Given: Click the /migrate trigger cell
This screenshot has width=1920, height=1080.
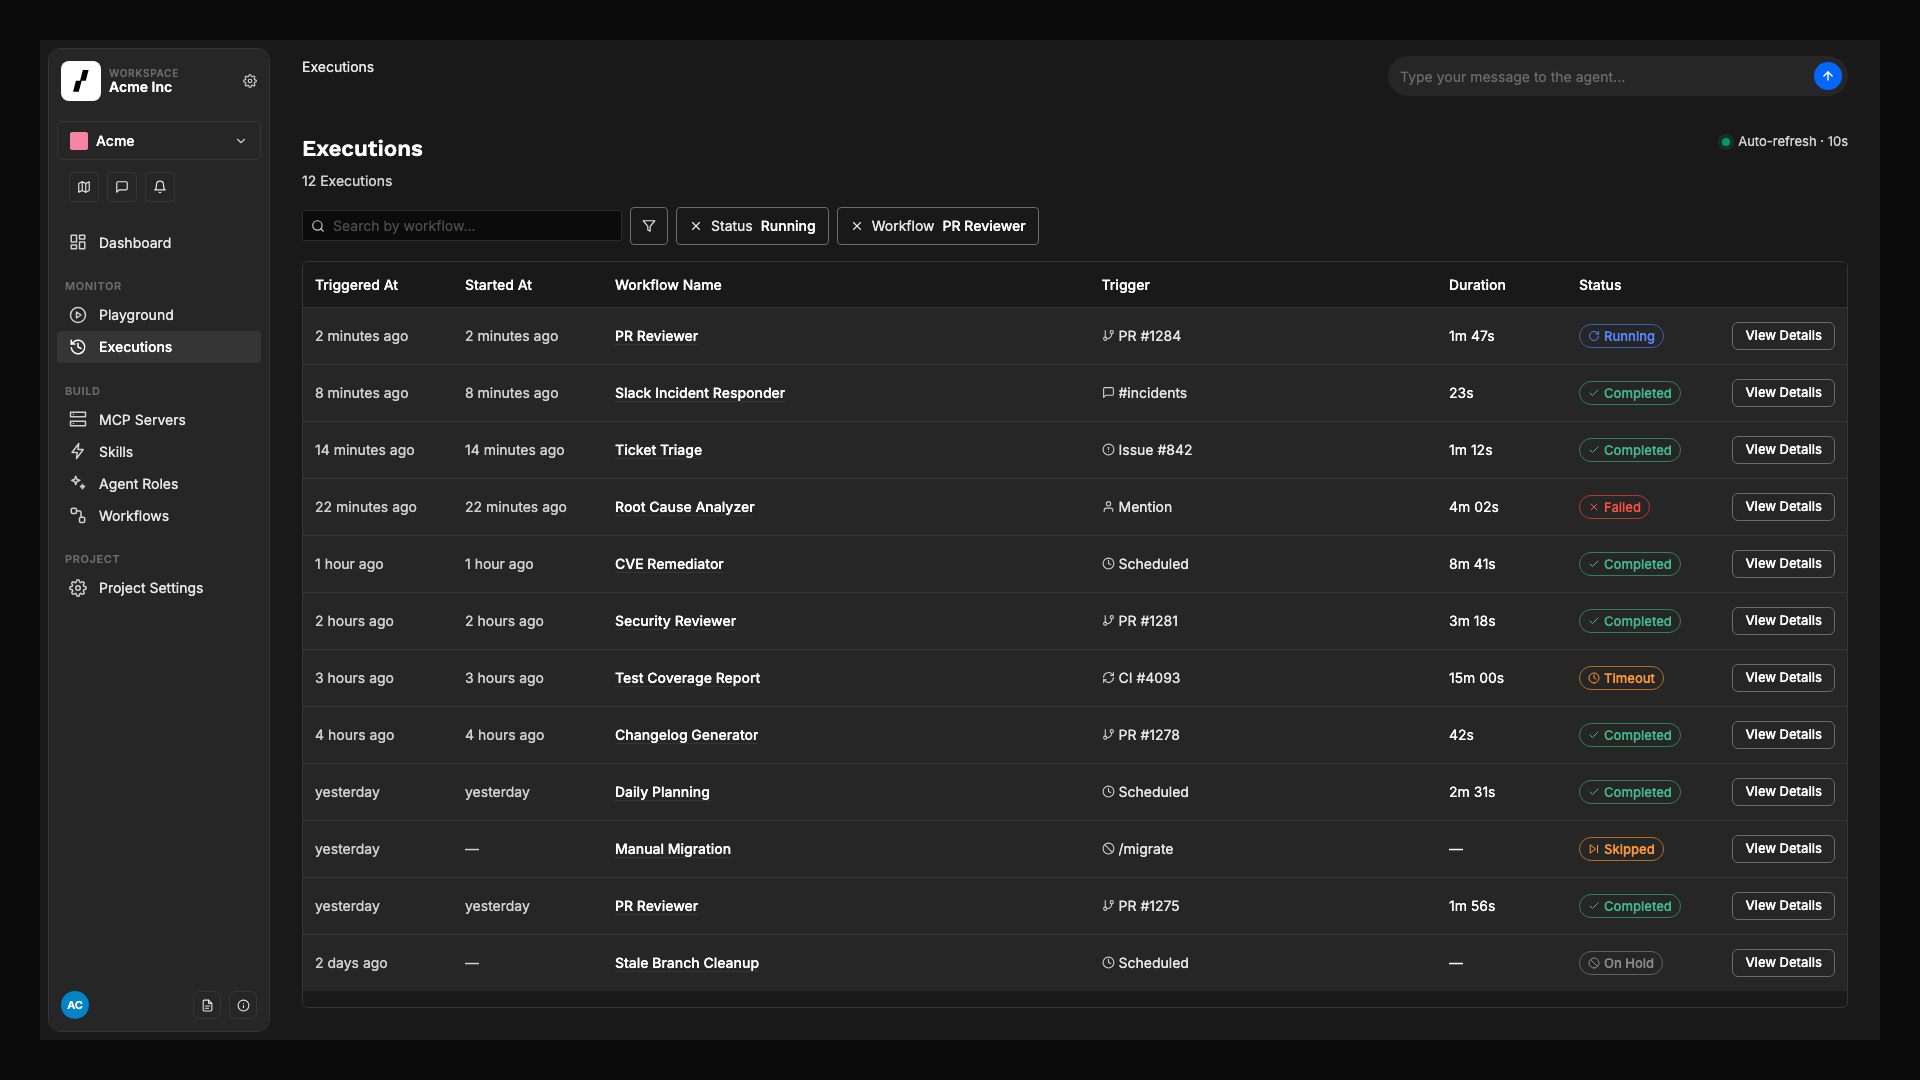Looking at the screenshot, I should (x=1138, y=849).
